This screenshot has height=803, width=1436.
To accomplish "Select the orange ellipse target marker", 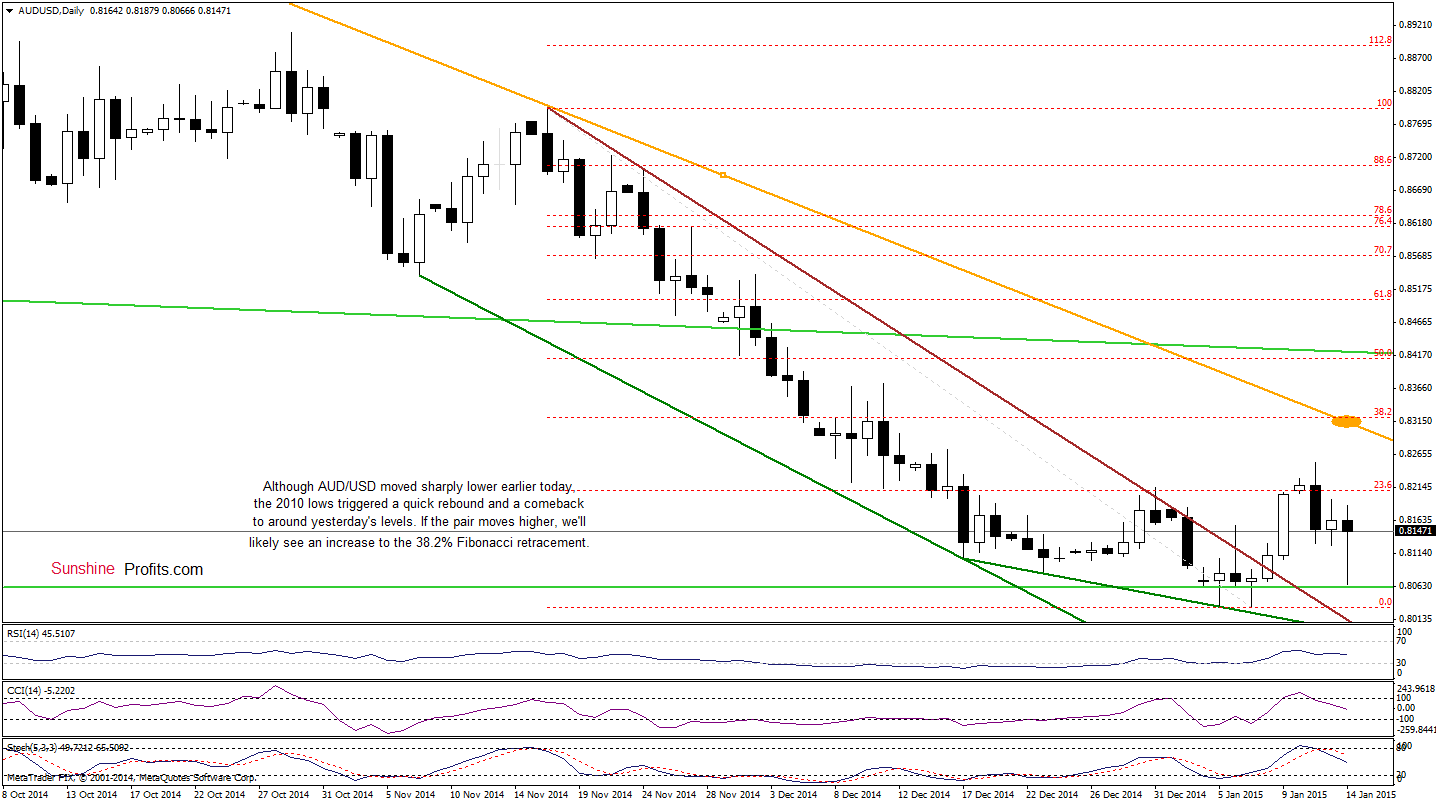I will pyautogui.click(x=1346, y=421).
